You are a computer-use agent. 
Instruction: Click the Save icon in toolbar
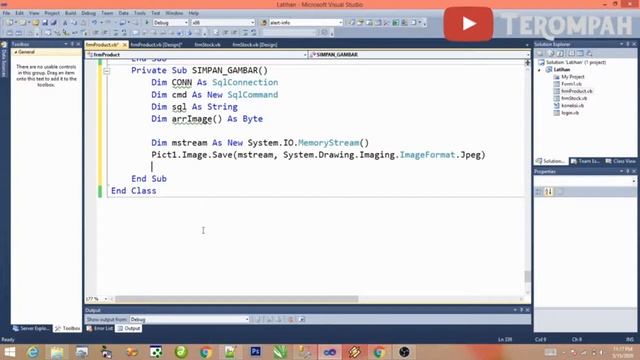tap(45, 22)
